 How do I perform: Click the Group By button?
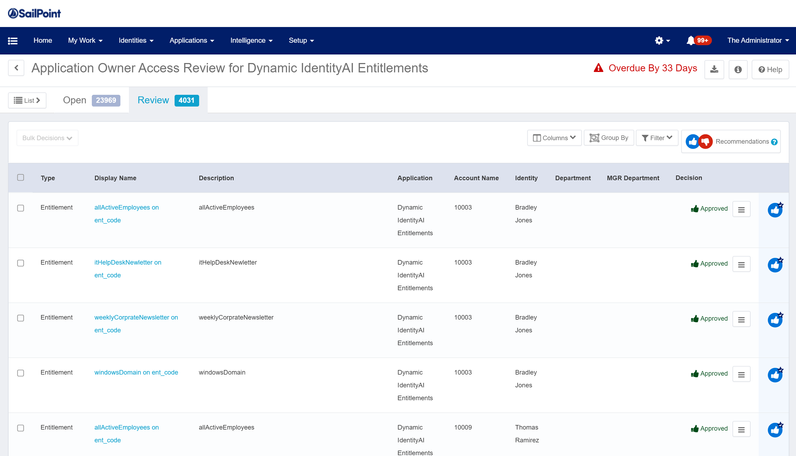[x=608, y=138]
